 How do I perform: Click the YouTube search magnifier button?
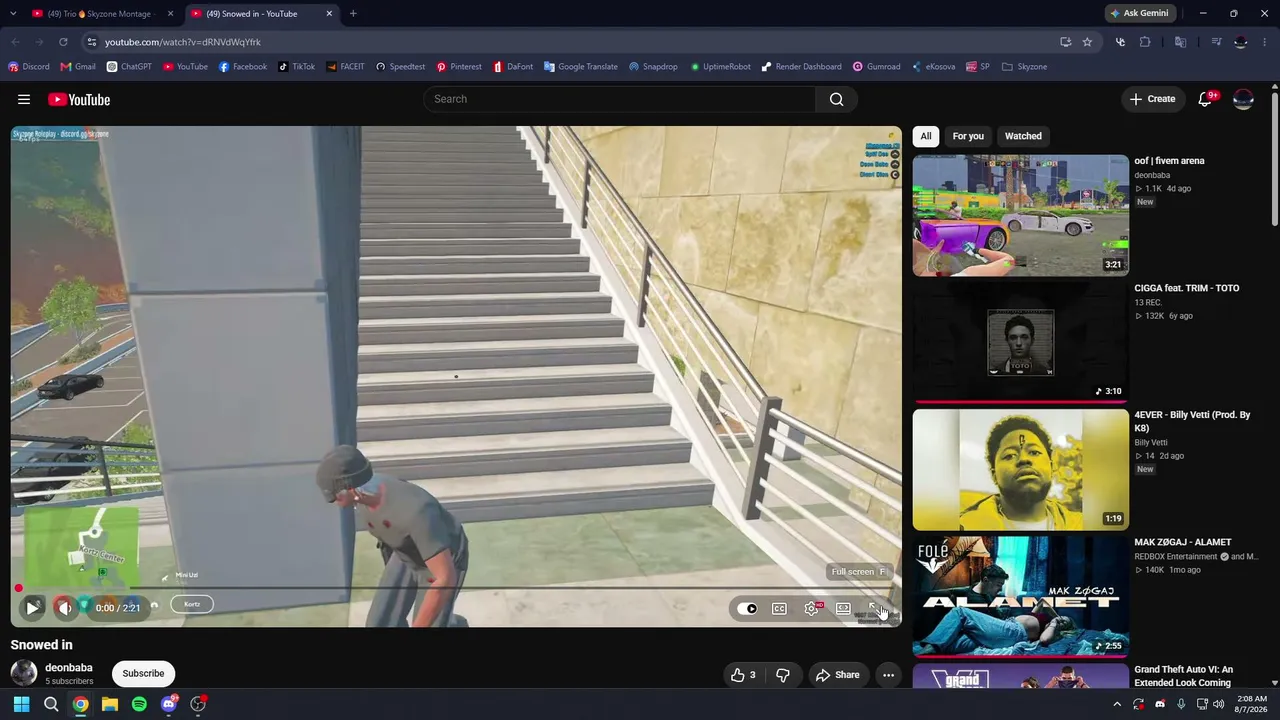pyautogui.click(x=837, y=99)
